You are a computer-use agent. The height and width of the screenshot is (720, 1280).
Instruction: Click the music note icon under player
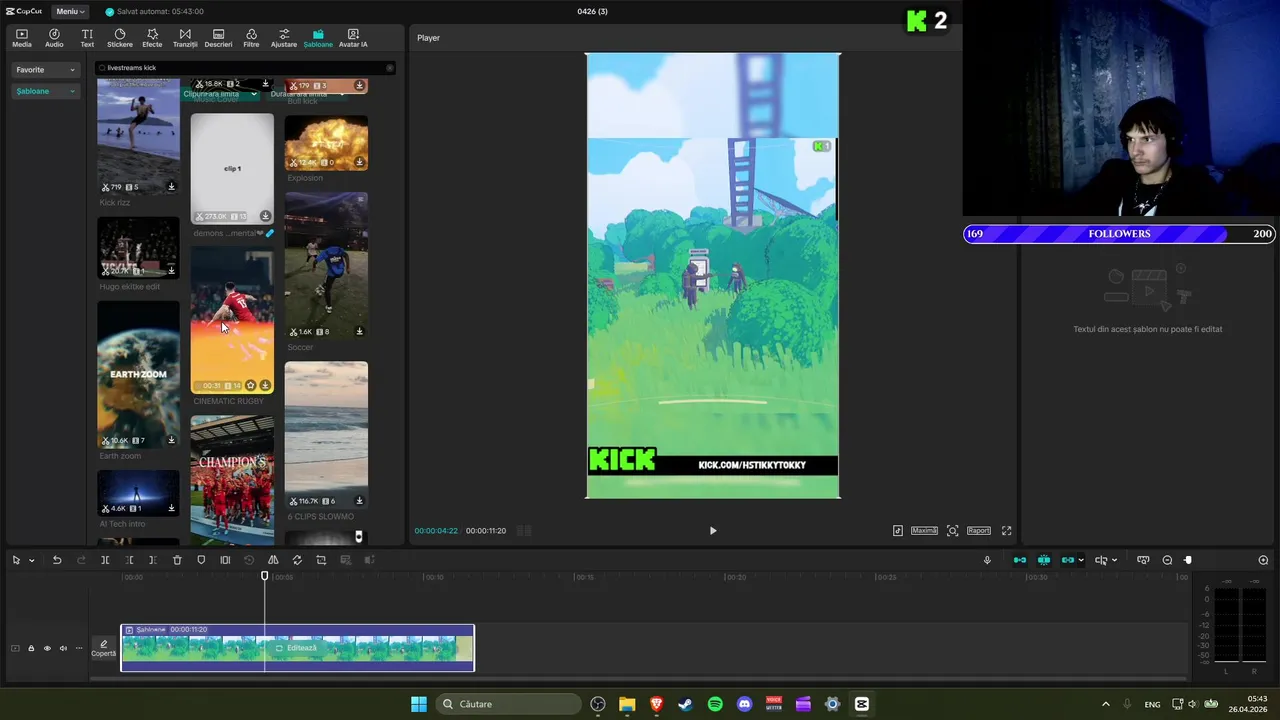tap(898, 531)
